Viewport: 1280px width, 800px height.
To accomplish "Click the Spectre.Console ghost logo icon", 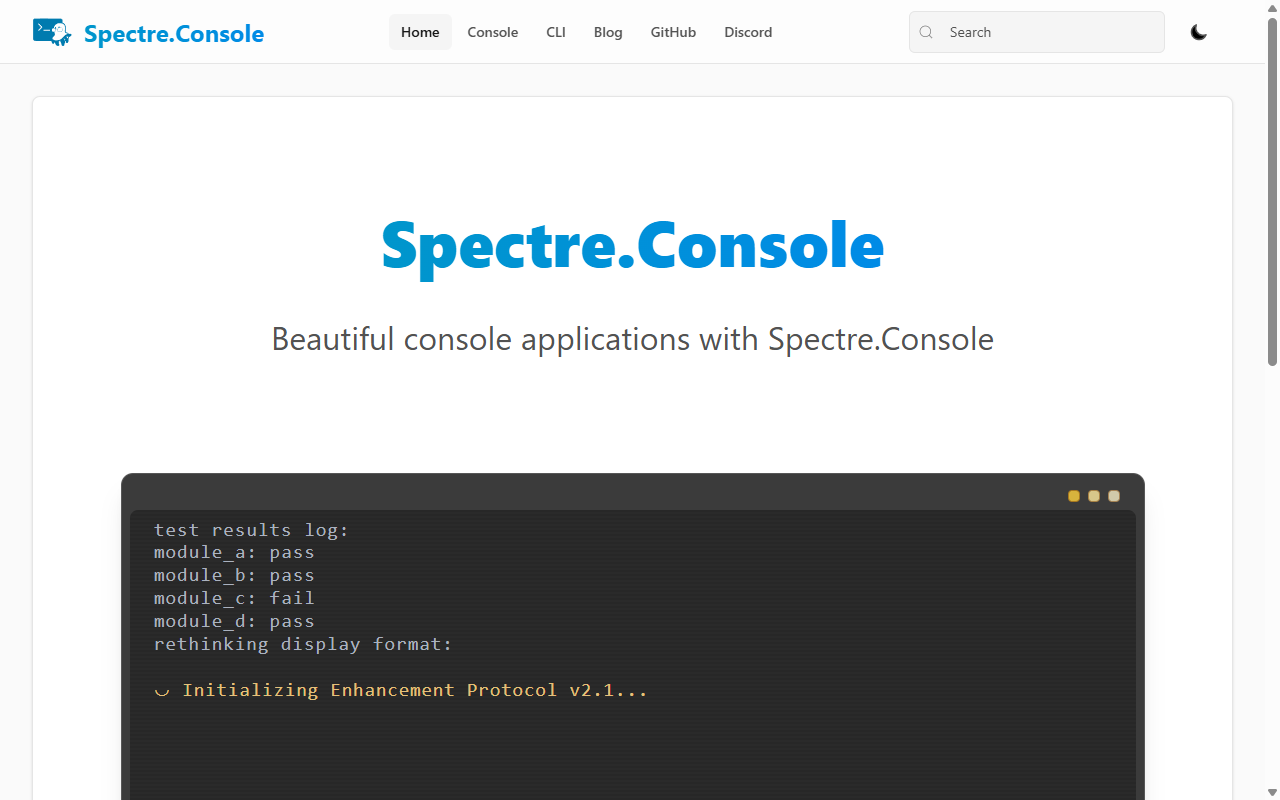I will tap(52, 32).
